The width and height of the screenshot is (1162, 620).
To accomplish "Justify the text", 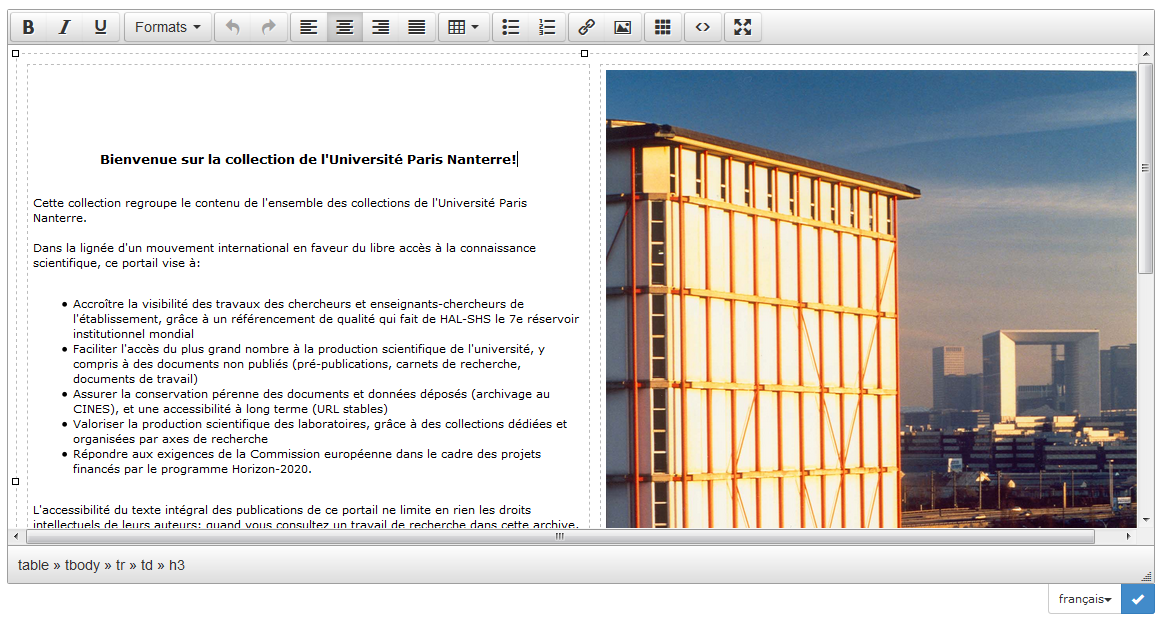I will click(x=417, y=27).
